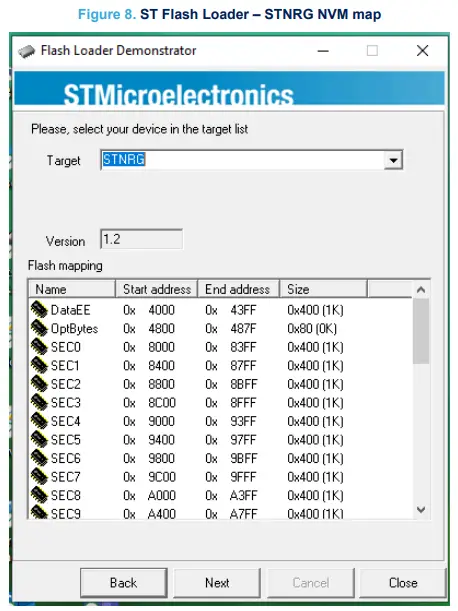Click start address 9400 in SEC5 row
The image size is (458, 611).
pyautogui.click(x=161, y=440)
